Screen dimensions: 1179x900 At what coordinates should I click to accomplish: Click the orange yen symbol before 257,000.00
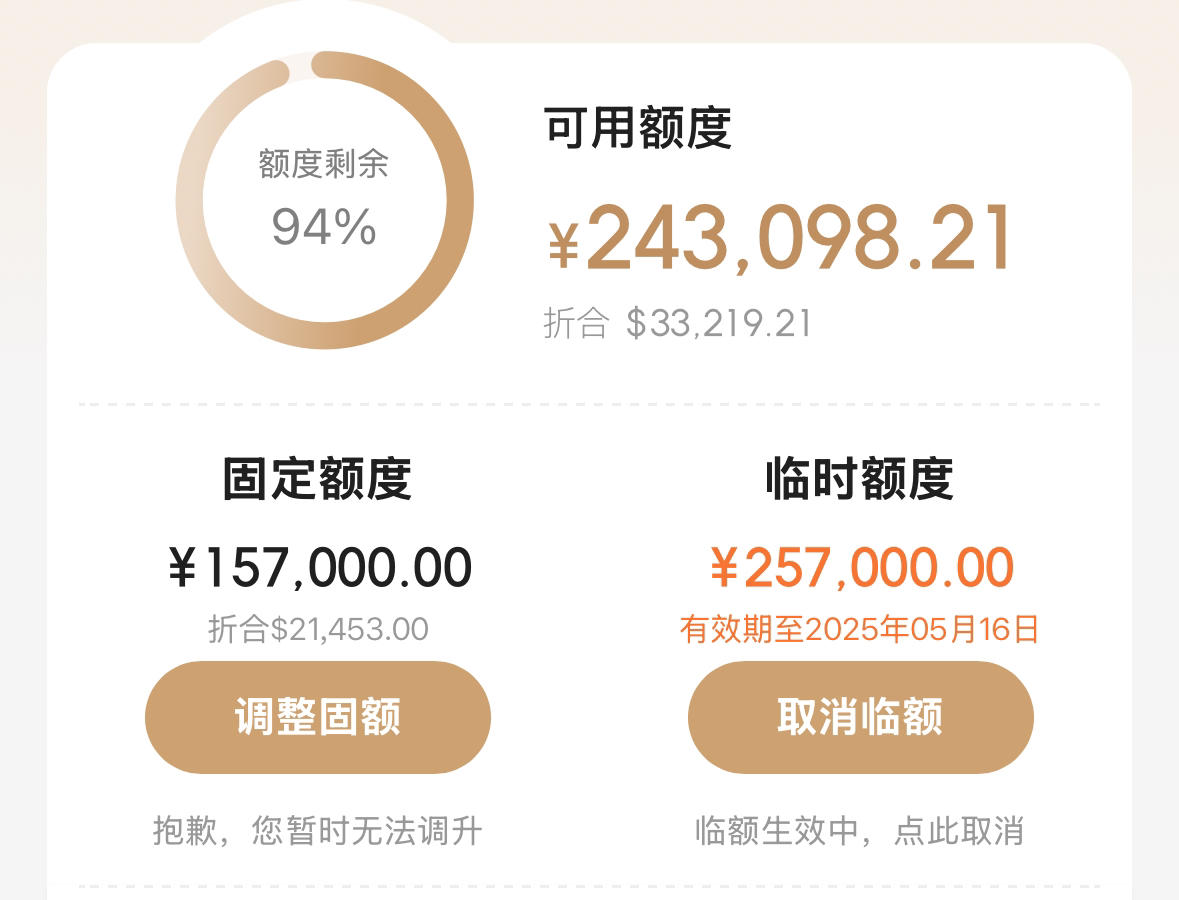724,568
